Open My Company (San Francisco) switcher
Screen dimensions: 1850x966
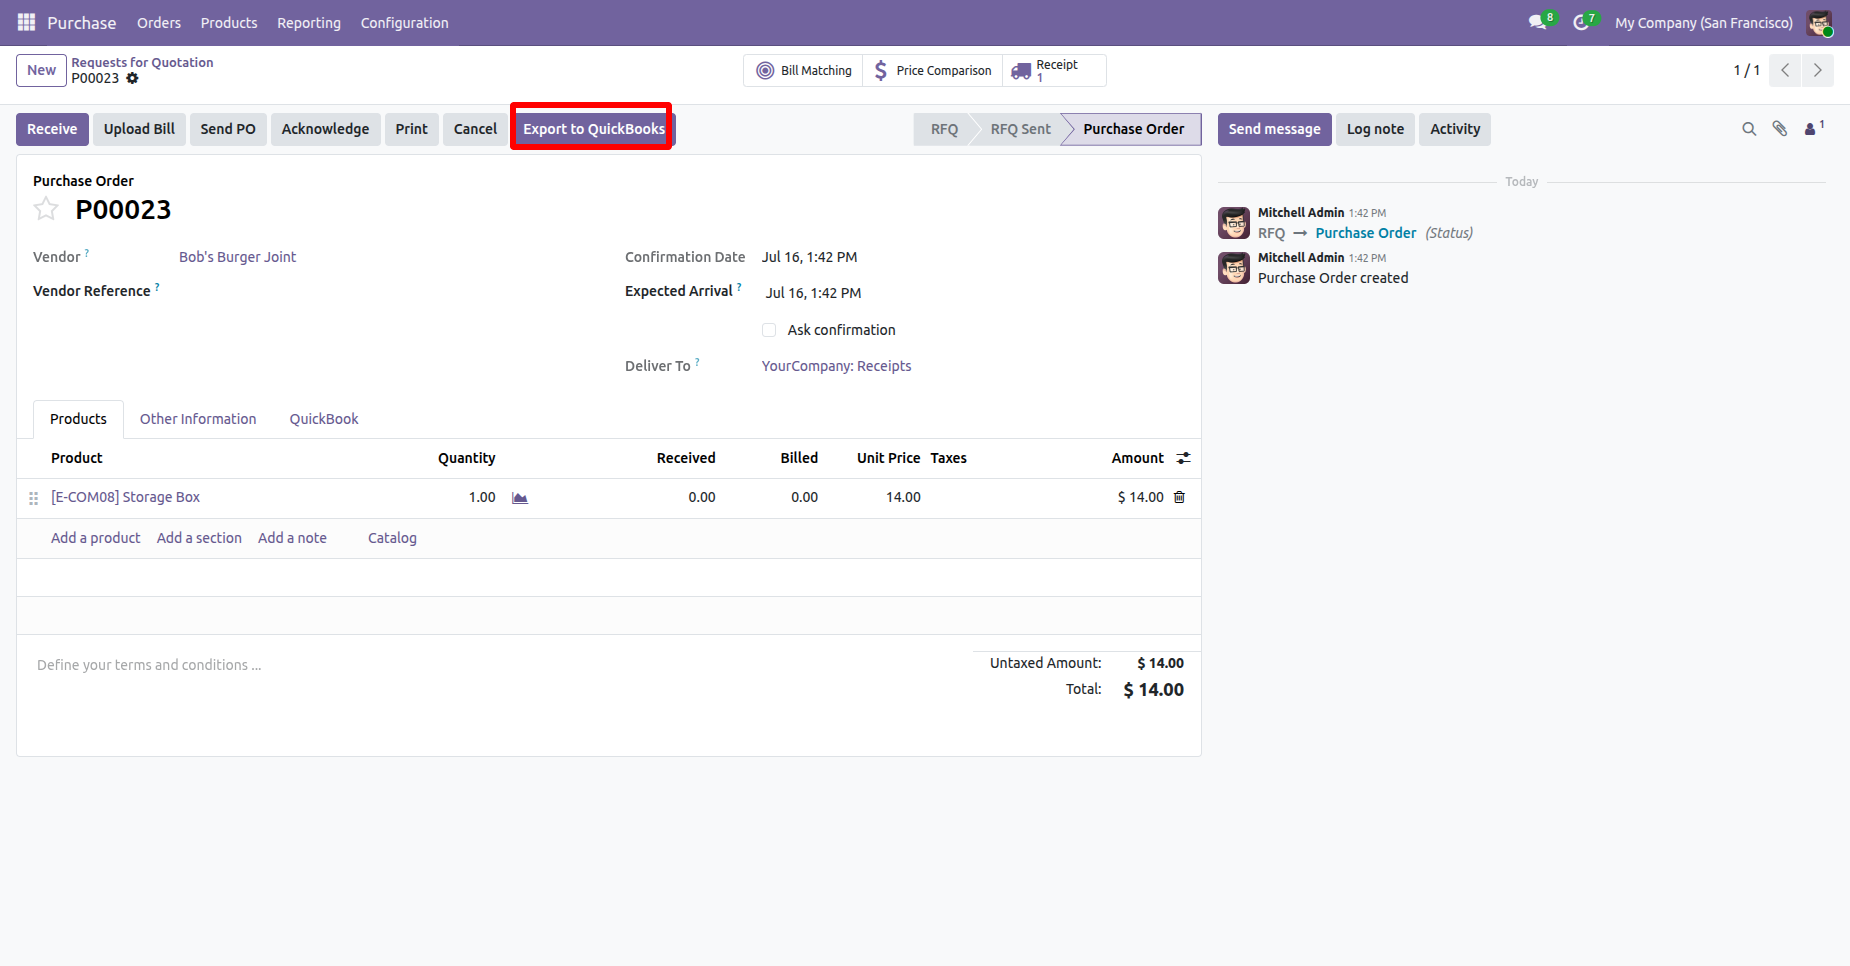(x=1704, y=22)
